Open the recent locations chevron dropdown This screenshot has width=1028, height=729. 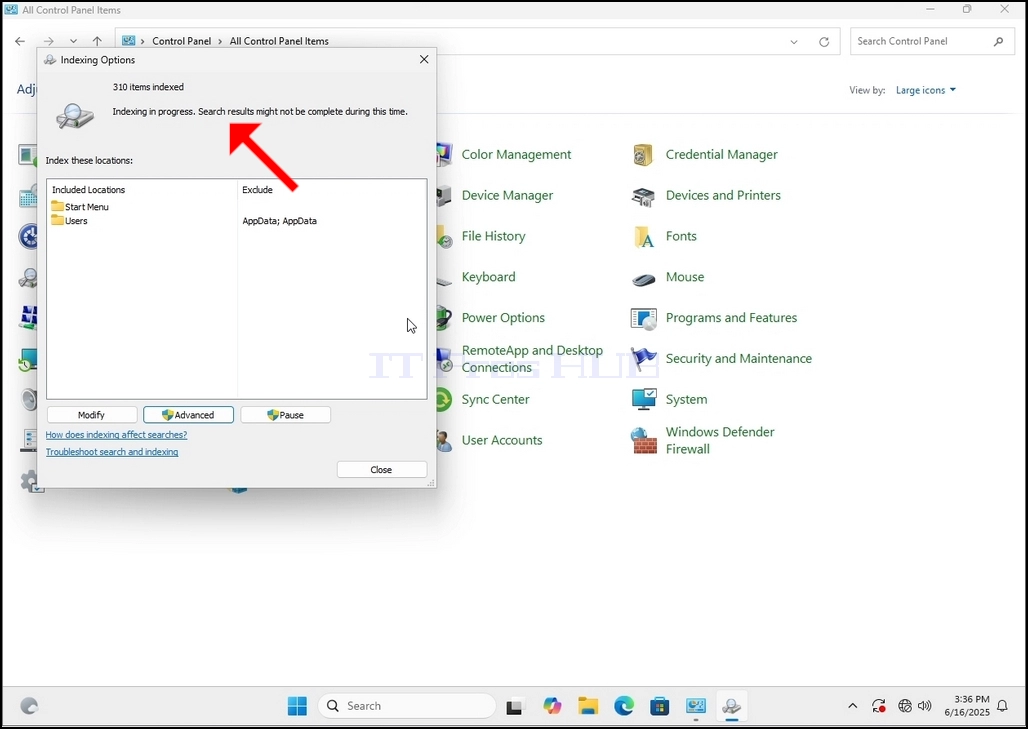pos(73,41)
